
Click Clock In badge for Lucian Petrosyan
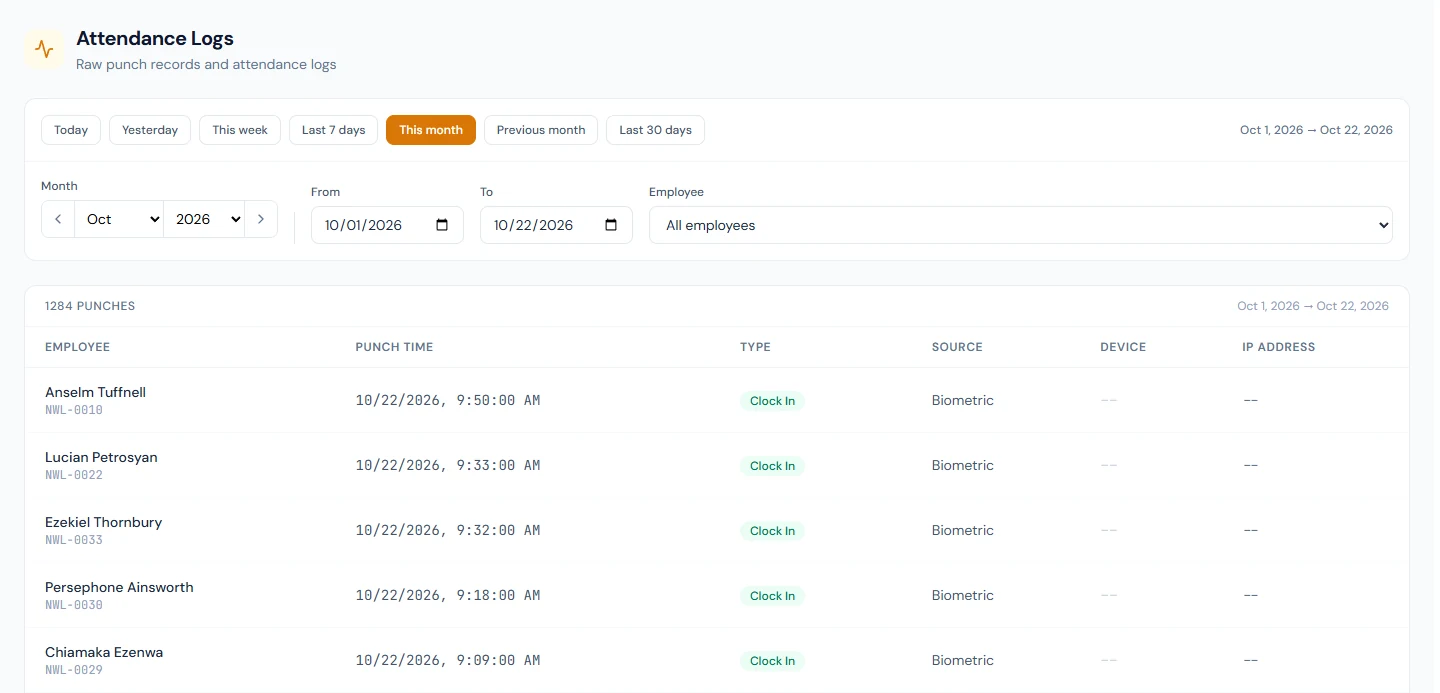pos(772,466)
